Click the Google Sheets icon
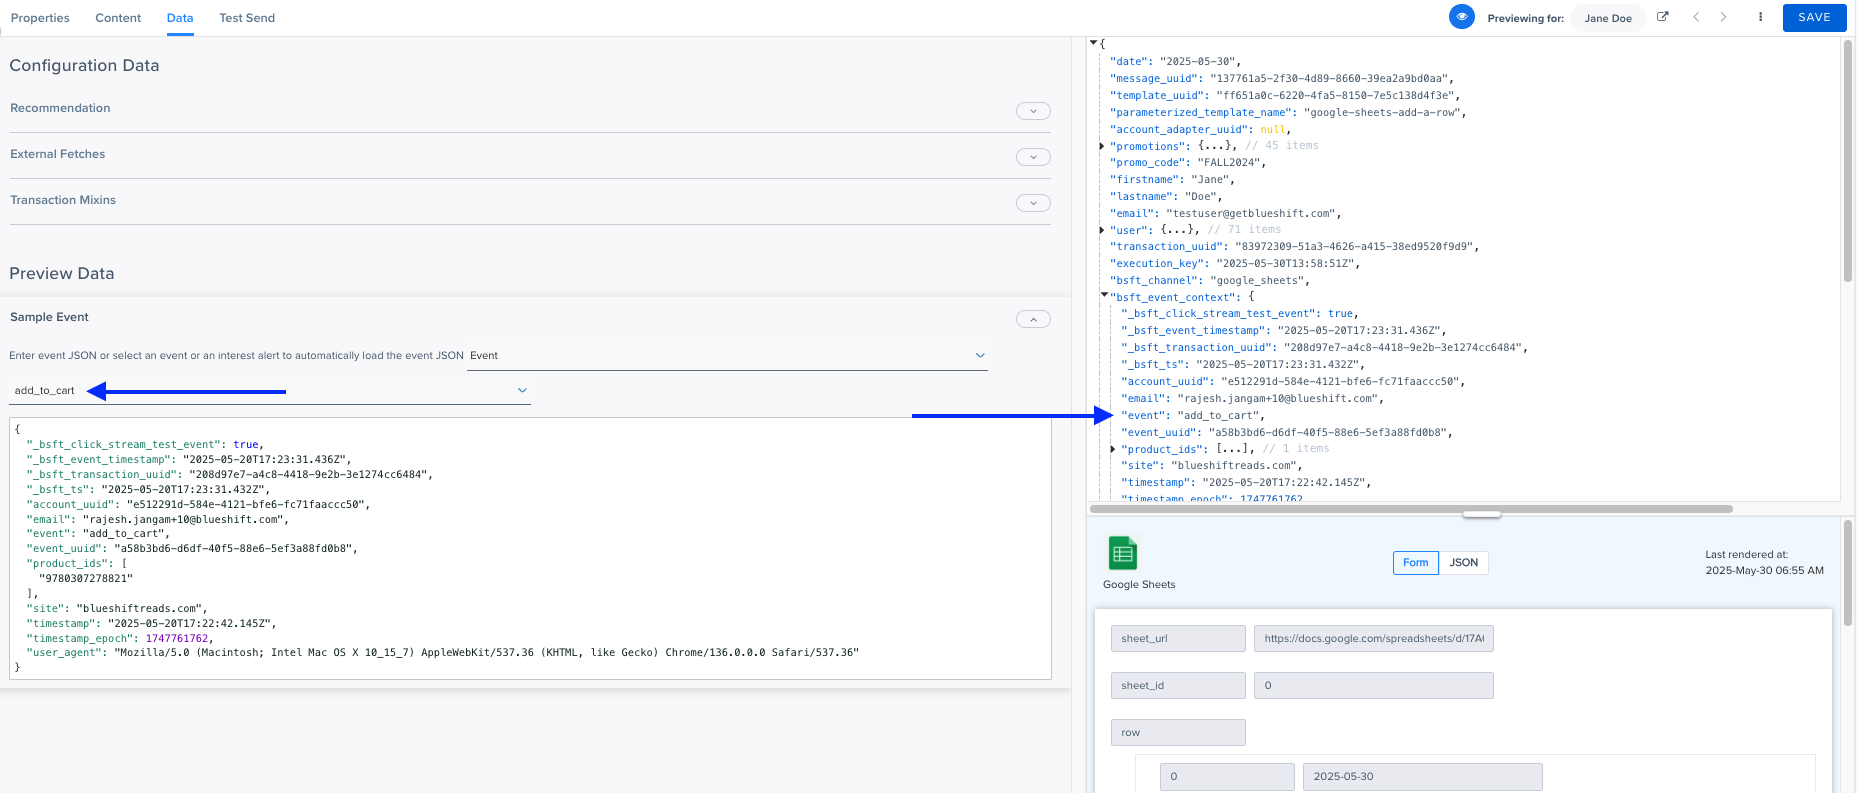 [1123, 553]
